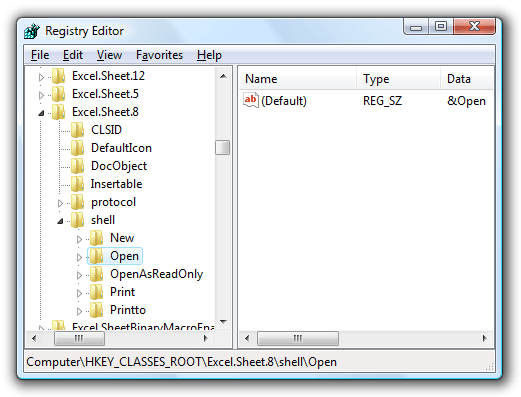Collapse the shell key
This screenshot has height=397, width=521.
point(60,221)
